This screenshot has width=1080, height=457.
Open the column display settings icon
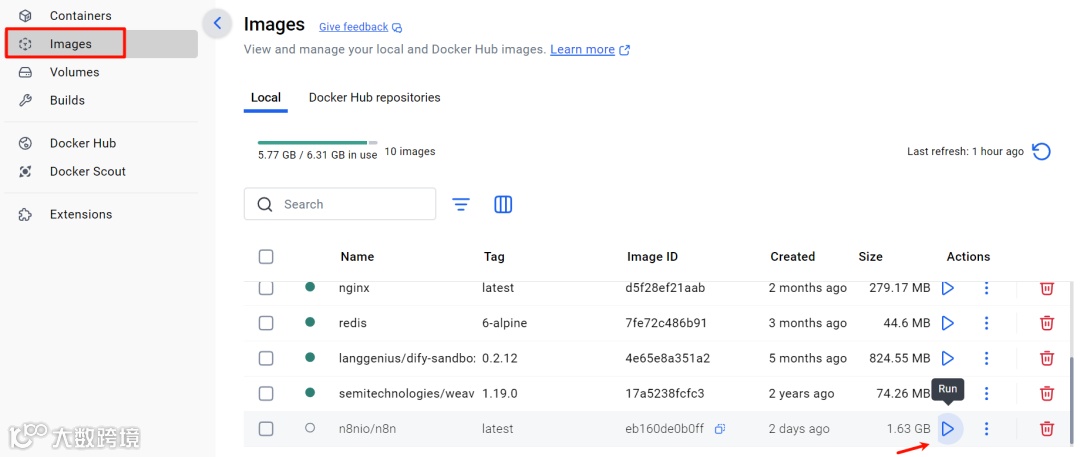(x=503, y=204)
